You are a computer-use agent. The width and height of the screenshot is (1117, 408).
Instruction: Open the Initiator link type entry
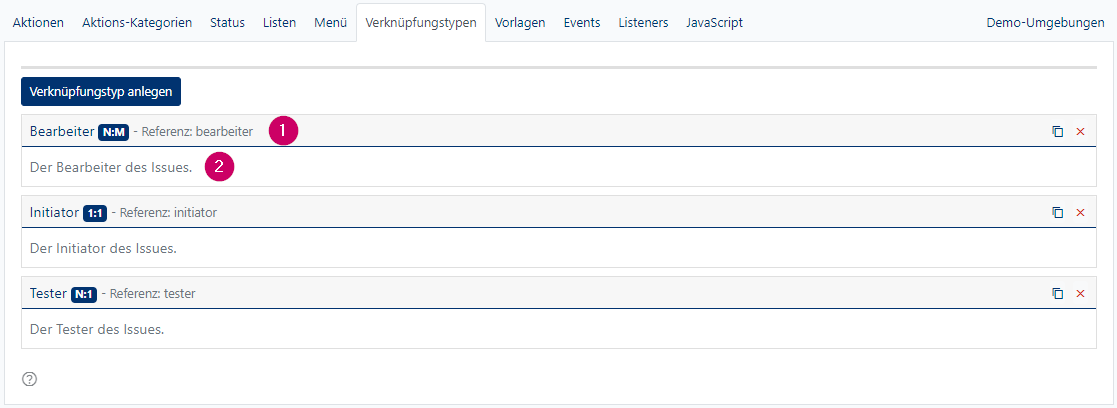(54, 212)
